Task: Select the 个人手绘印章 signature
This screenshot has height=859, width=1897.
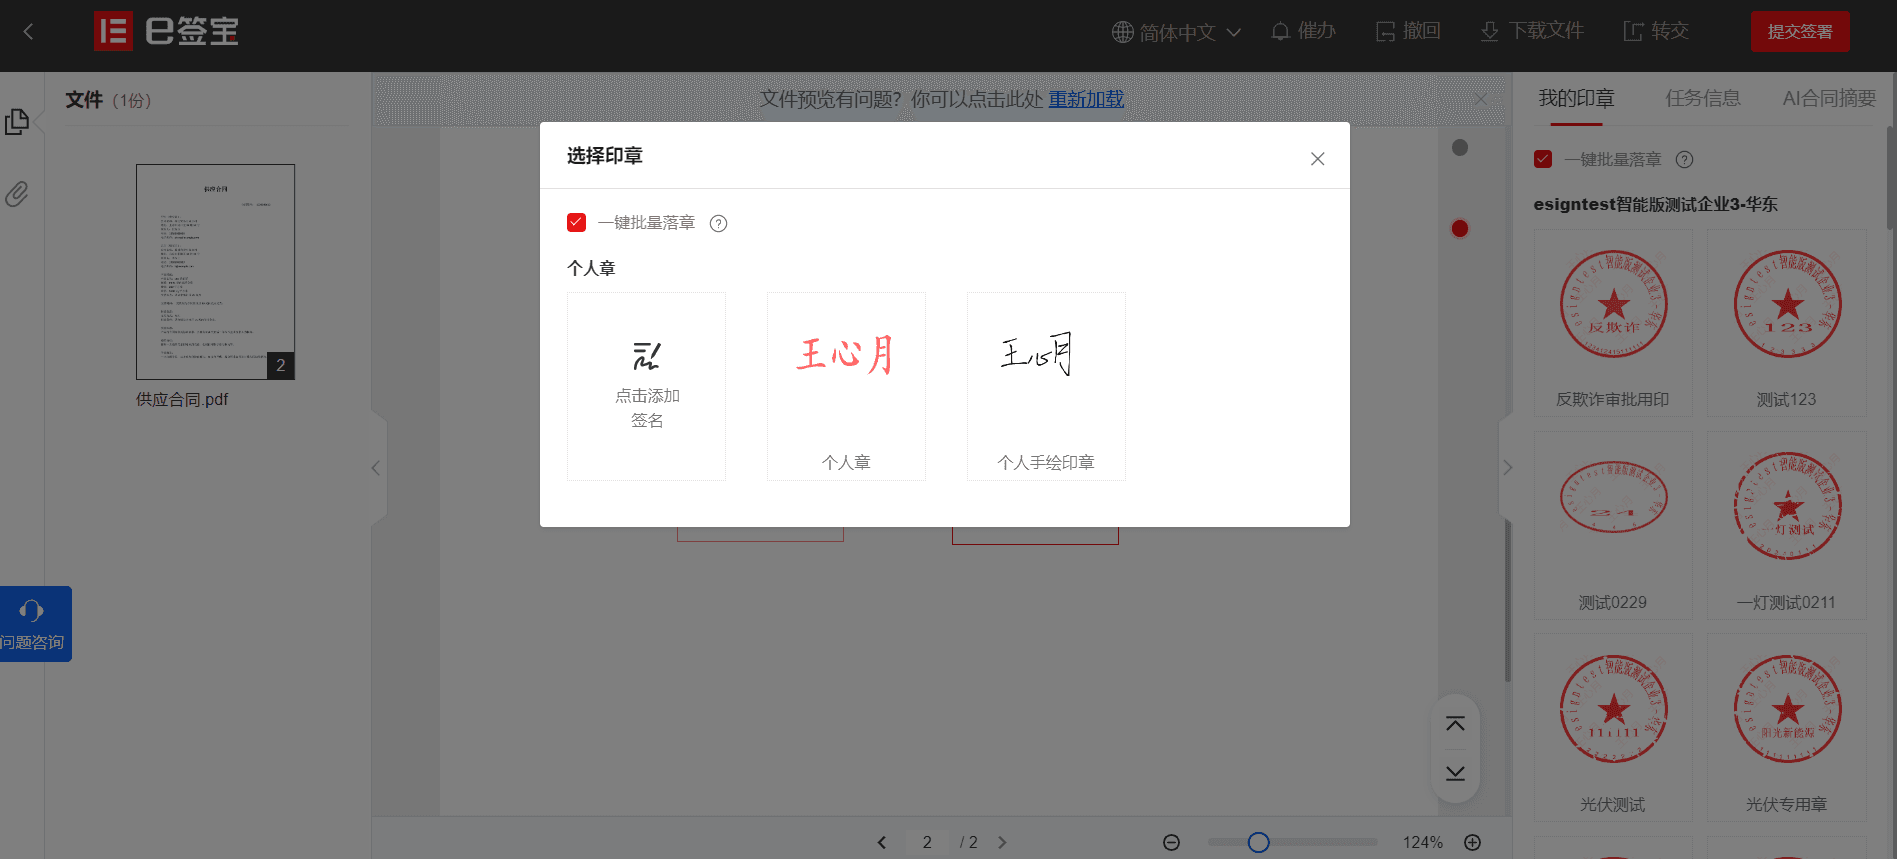Action: 1046,386
